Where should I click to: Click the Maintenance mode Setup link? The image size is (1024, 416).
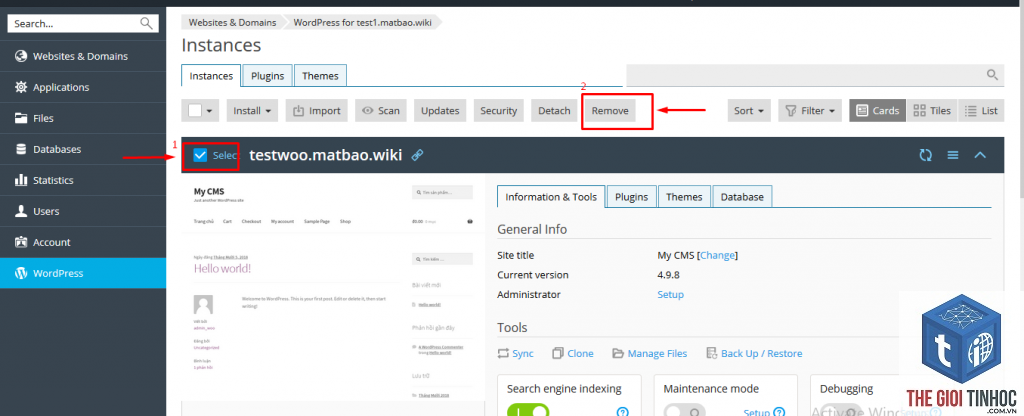[x=757, y=413]
